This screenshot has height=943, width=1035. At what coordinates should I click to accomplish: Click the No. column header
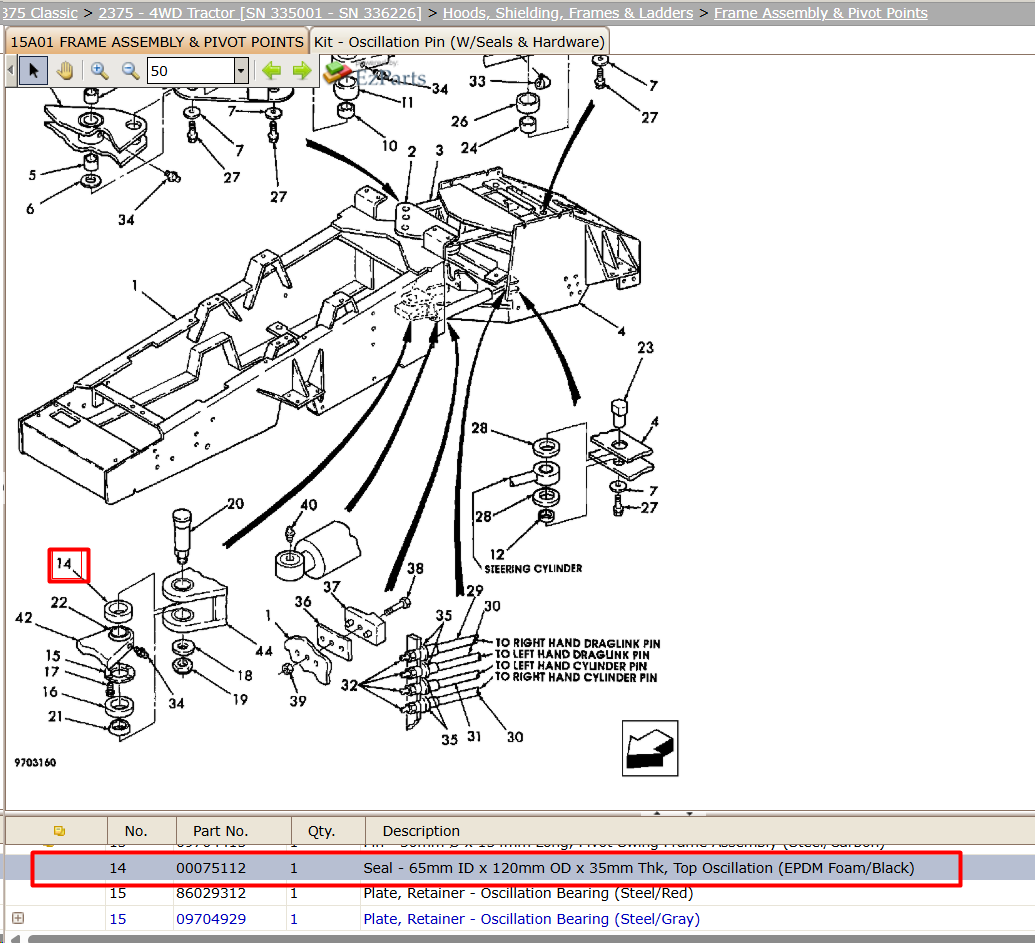[x=136, y=831]
